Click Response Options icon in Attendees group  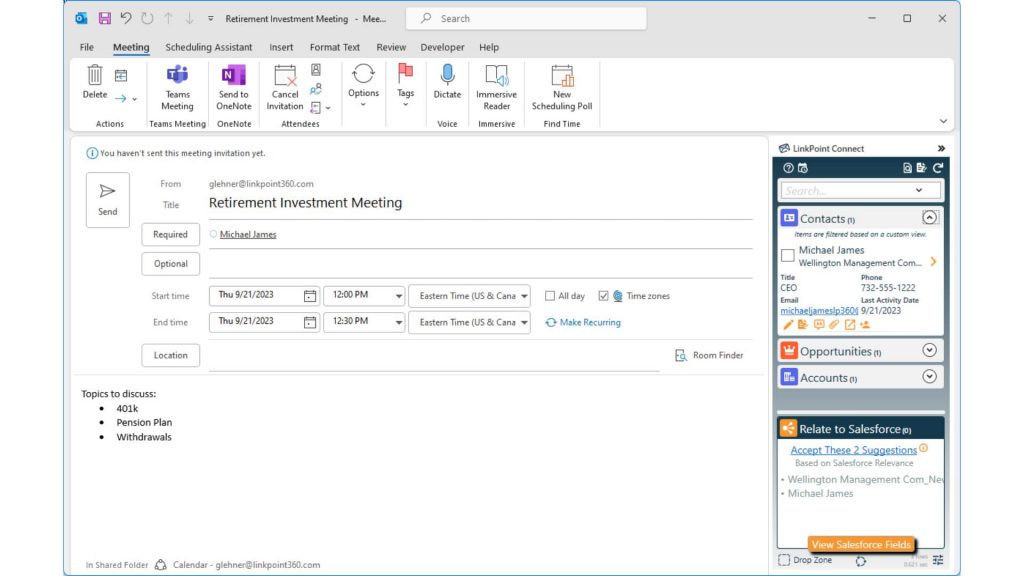coord(316,107)
